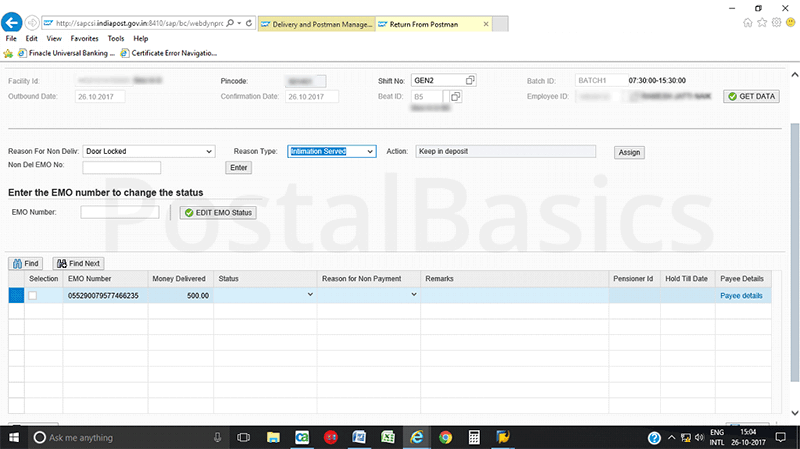Click the EMO Number input field

point(119,212)
